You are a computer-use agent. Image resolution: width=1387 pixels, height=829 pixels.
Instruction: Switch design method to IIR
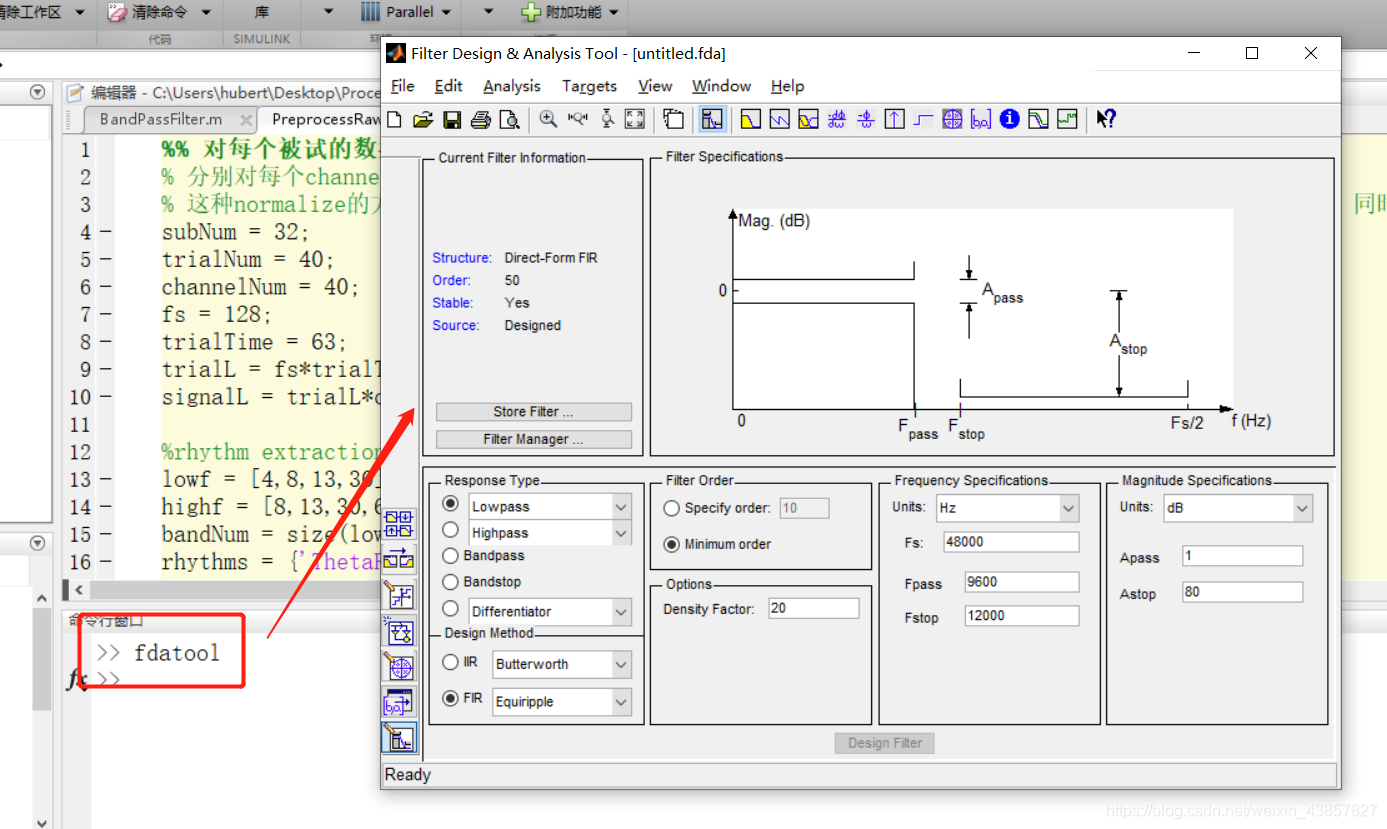click(451, 662)
